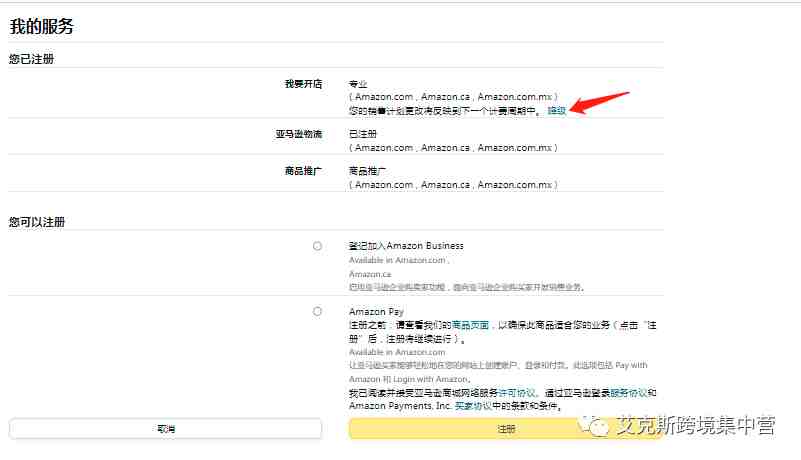801x460 pixels.
Task: Click the 我要开店 service label
Action: (303, 84)
